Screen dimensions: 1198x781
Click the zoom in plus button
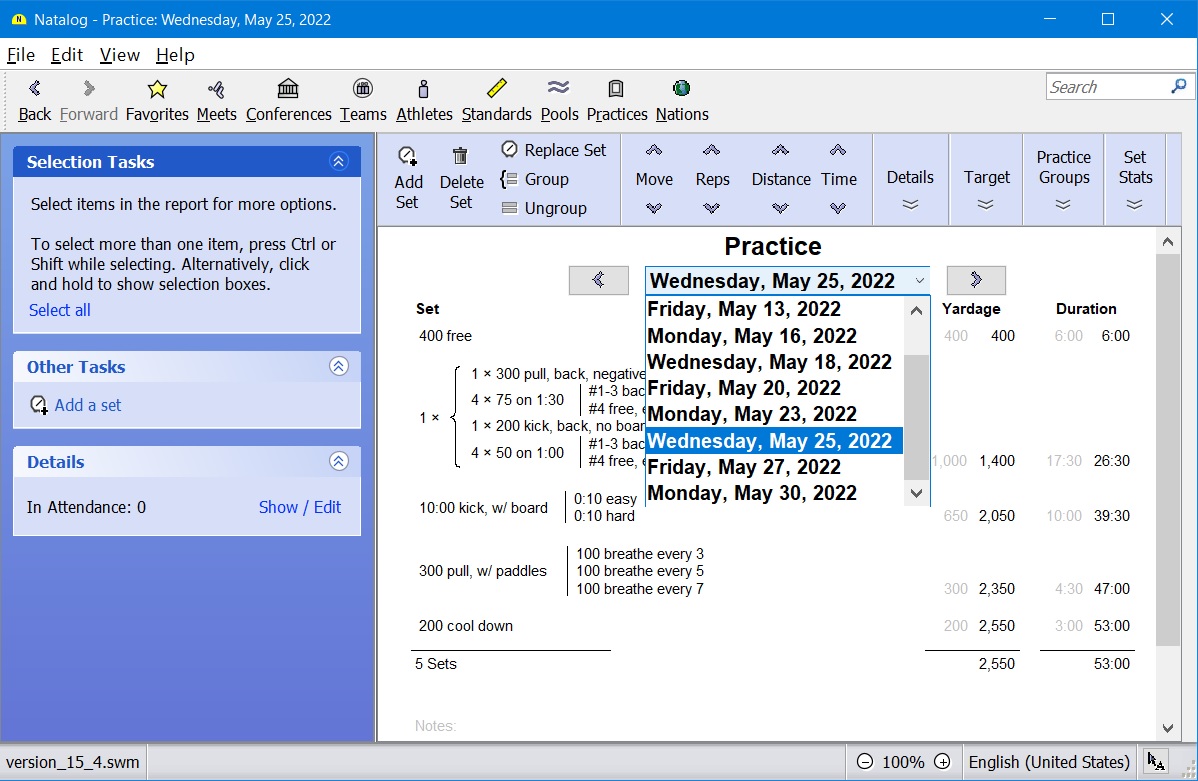(942, 762)
